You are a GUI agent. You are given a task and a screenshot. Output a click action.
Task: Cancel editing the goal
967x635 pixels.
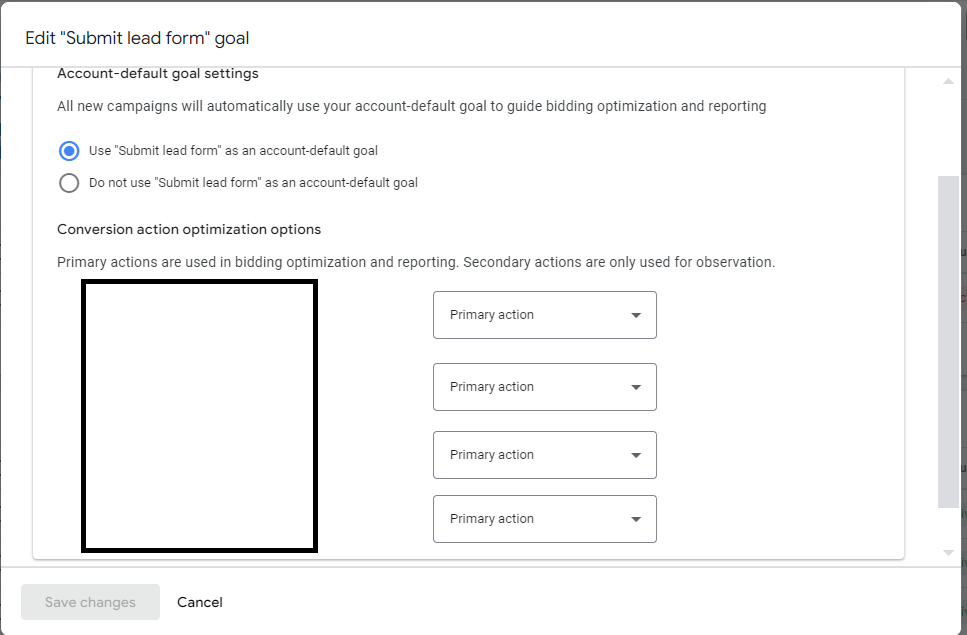pos(200,602)
